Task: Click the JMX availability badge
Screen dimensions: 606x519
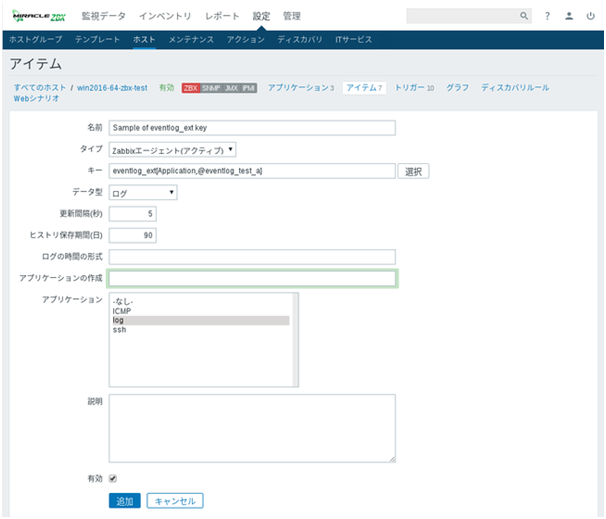Action: 232,88
